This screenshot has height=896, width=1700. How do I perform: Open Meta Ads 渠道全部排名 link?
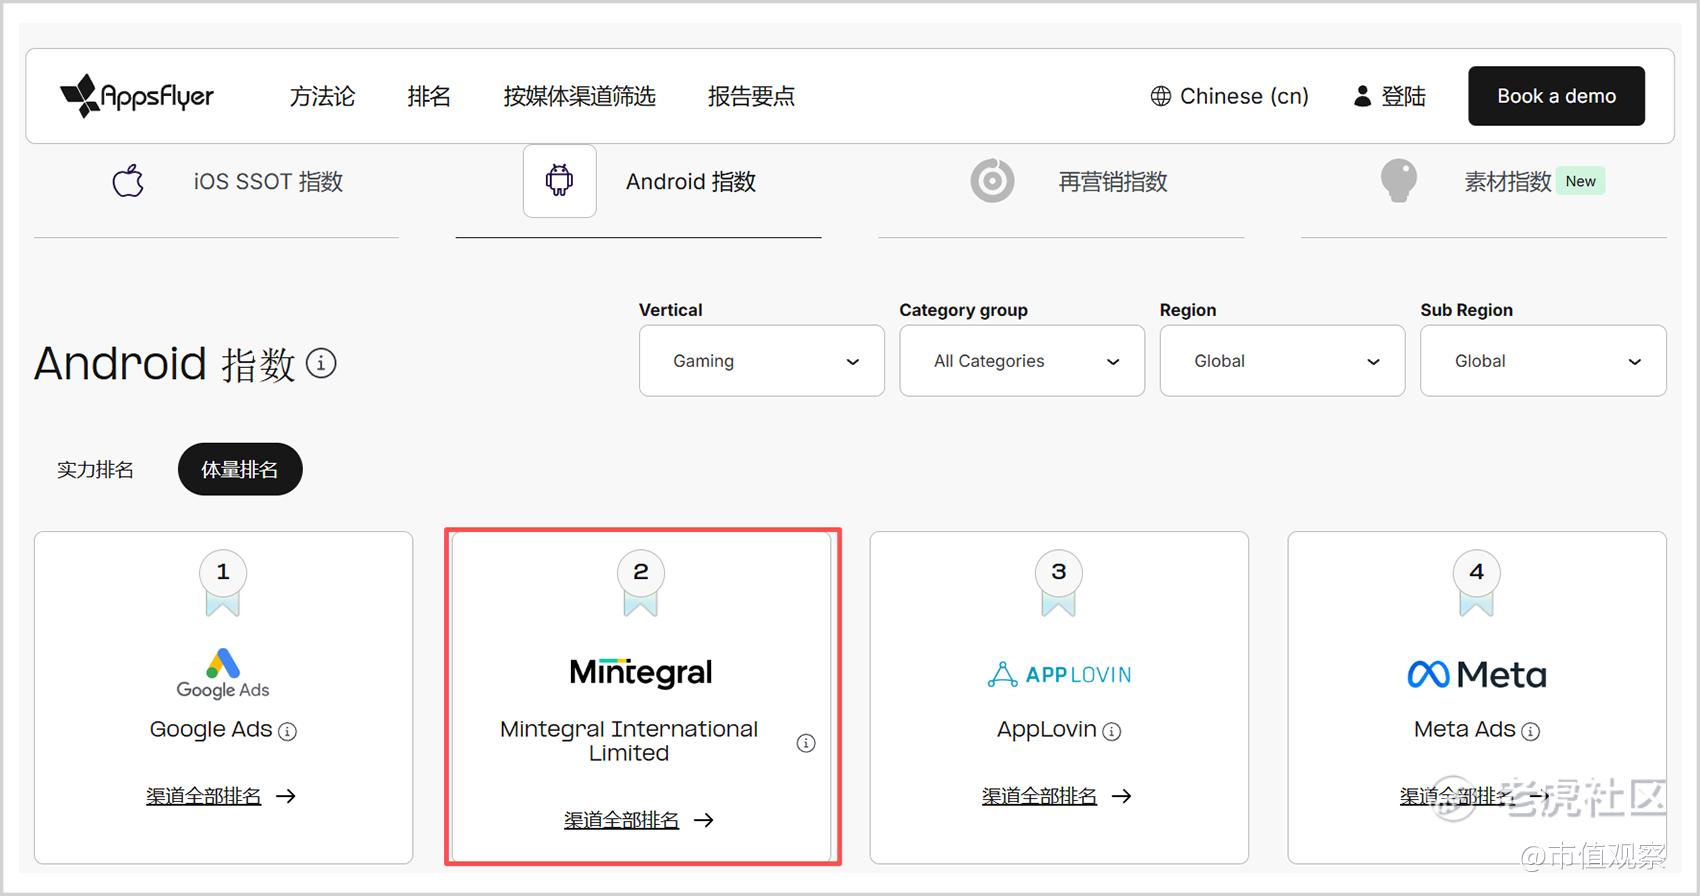tap(1458, 796)
